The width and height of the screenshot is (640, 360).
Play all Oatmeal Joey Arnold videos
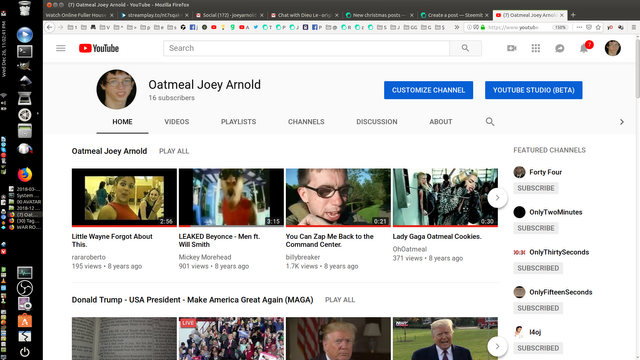[x=174, y=151]
